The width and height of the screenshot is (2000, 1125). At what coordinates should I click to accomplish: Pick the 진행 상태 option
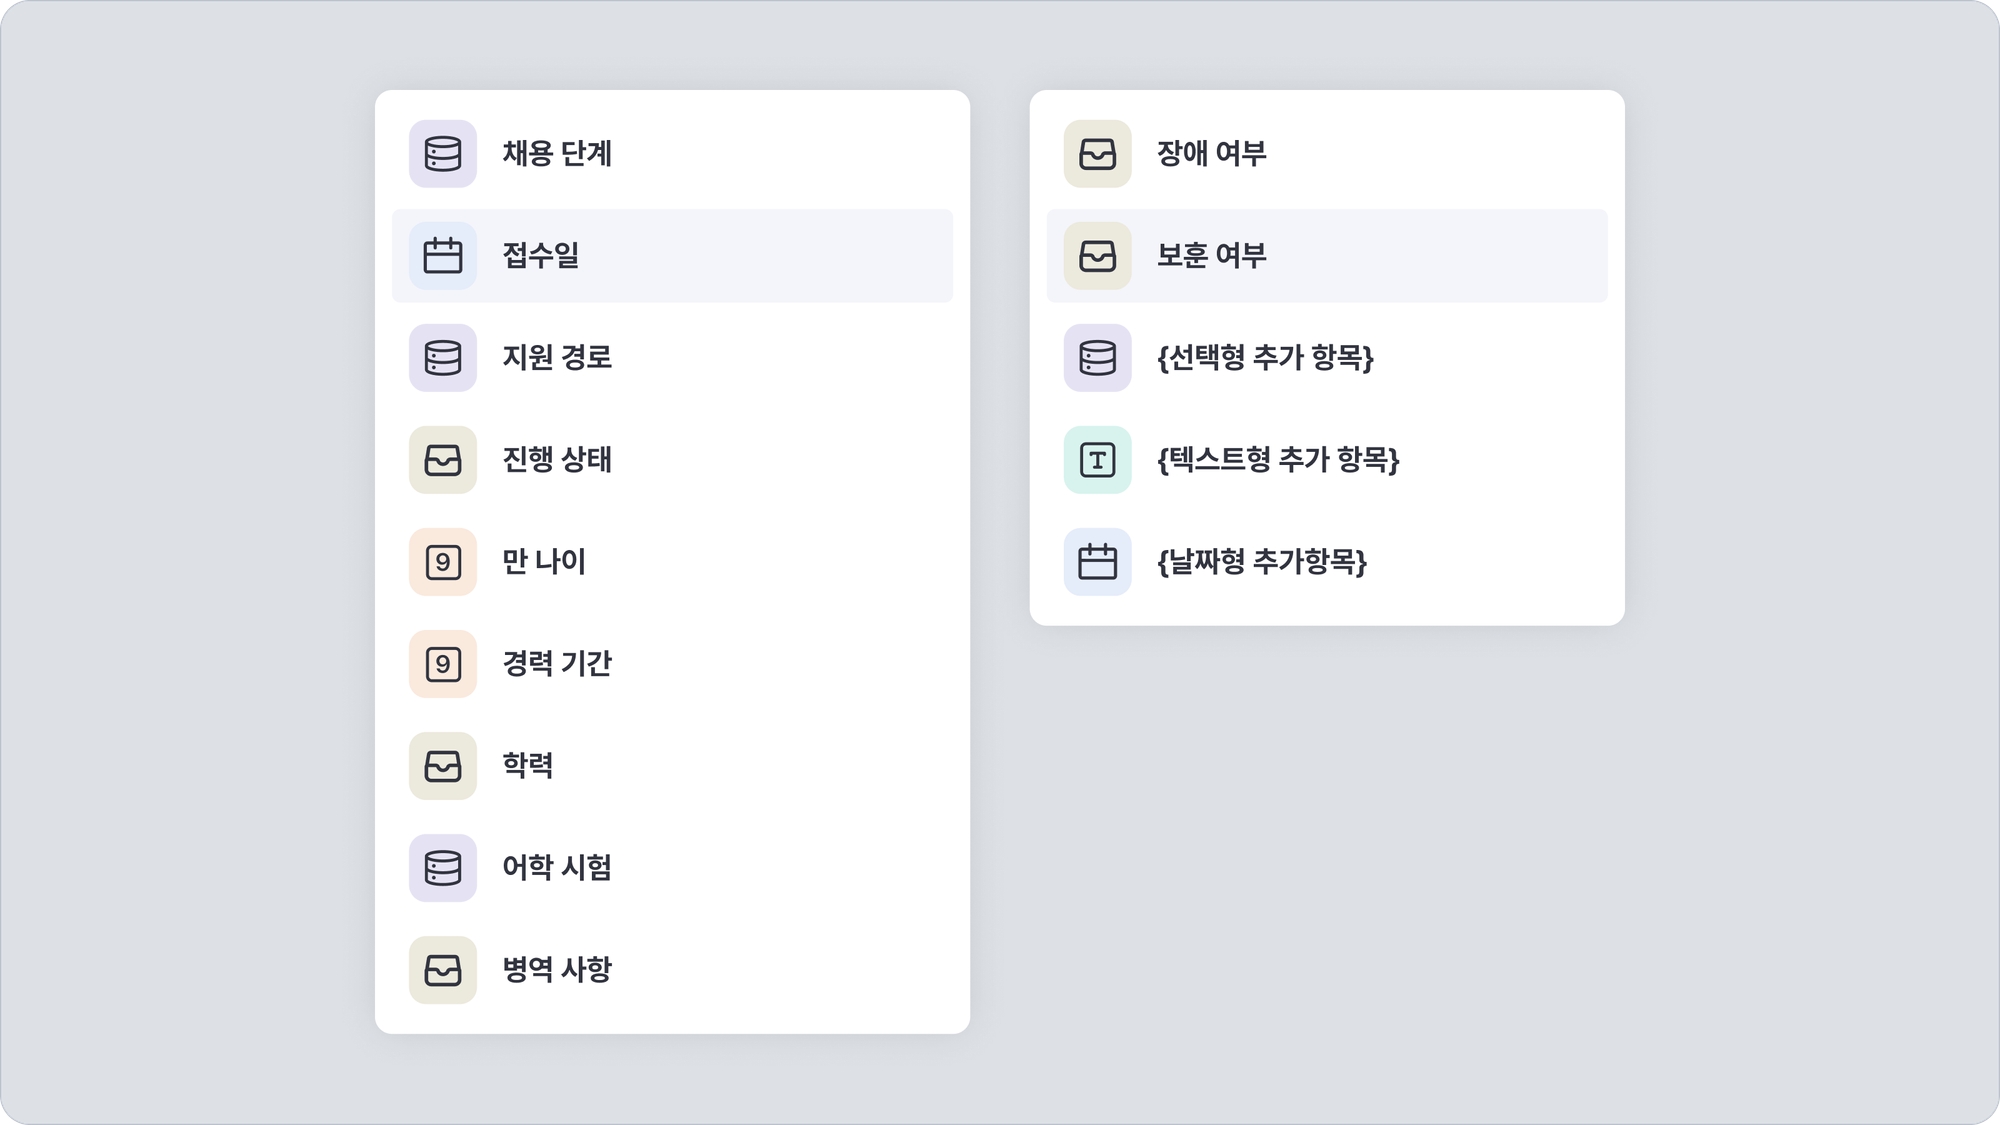pyautogui.click(x=557, y=460)
